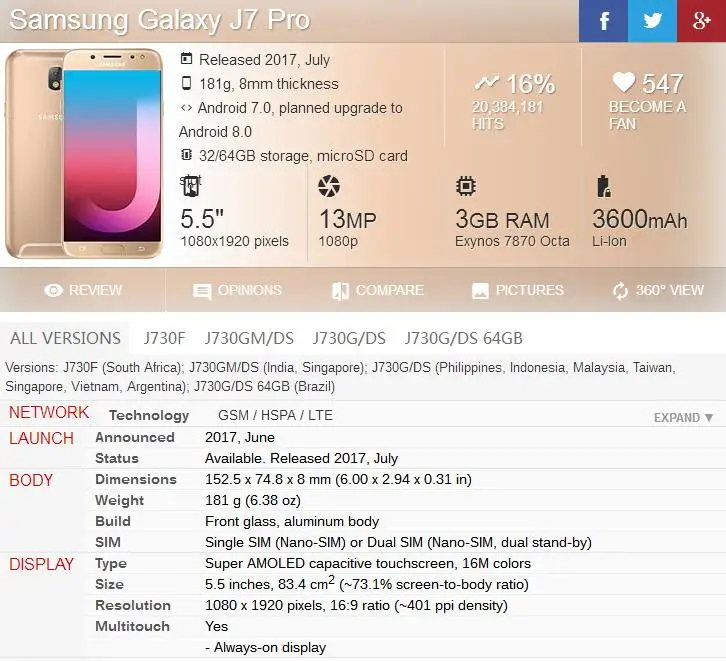Screen dimensions: 726x661
Task: Click the 547 fans count
Action: click(x=662, y=84)
